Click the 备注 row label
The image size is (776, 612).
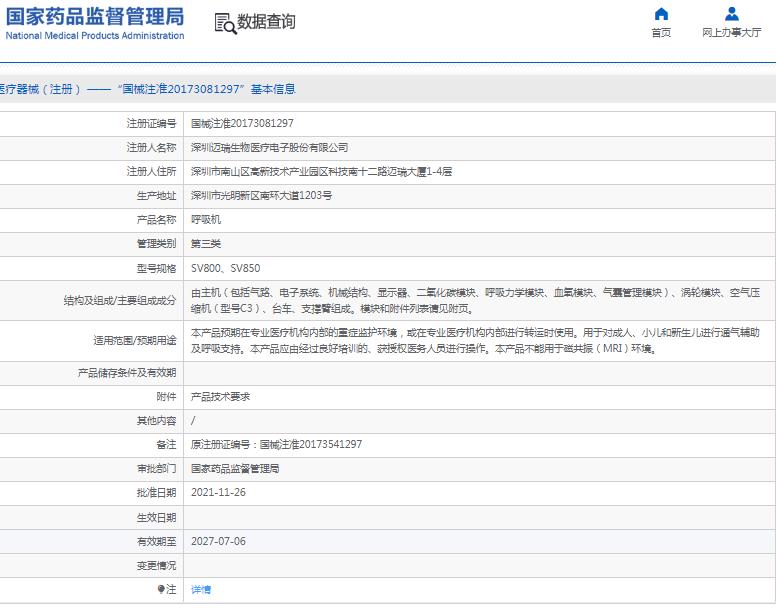(166, 444)
